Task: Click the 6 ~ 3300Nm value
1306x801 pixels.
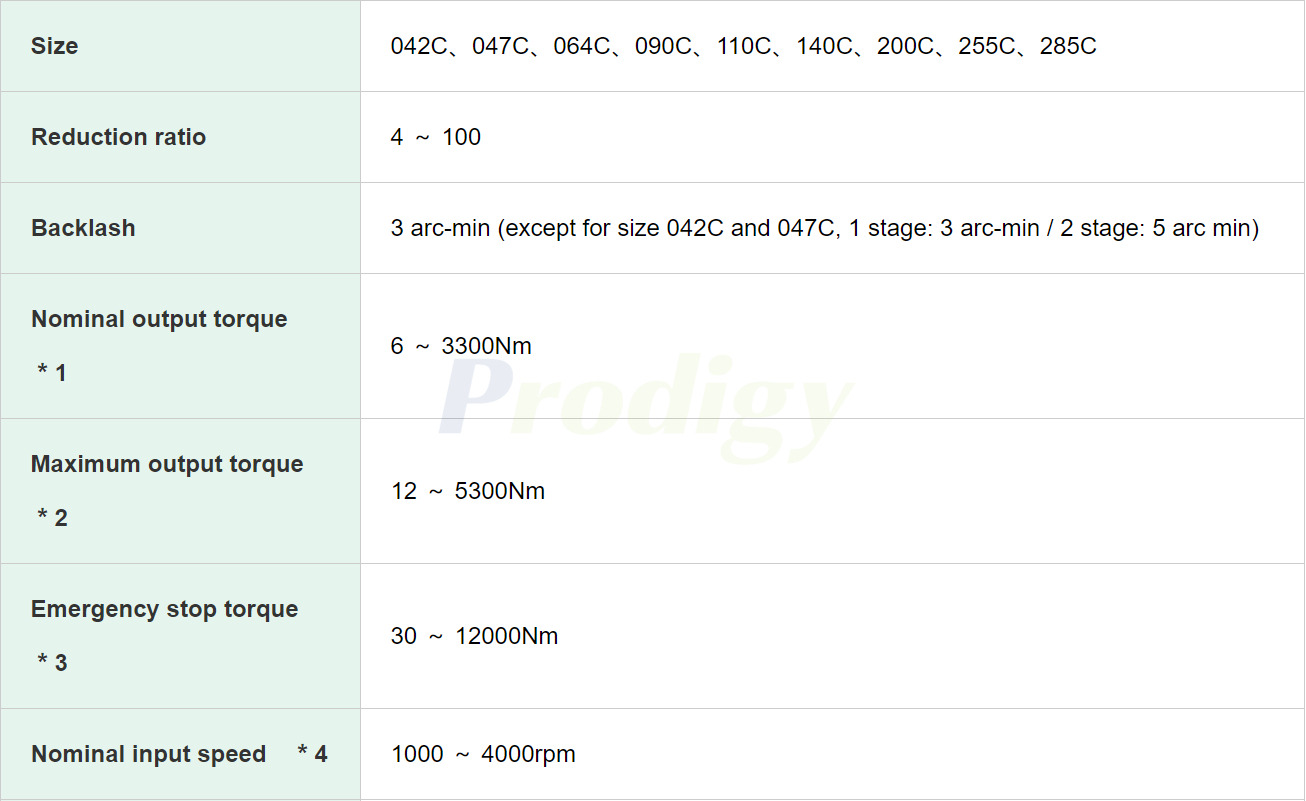Action: 461,346
